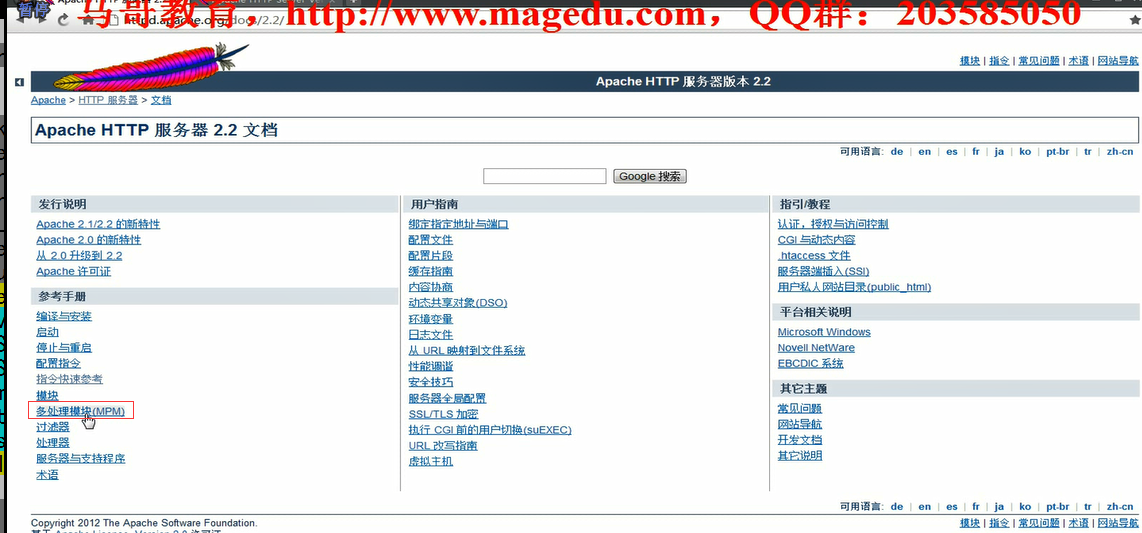Screen dimensions: 1142x533
Task: Open Microsoft Windows platform link
Action: (824, 332)
